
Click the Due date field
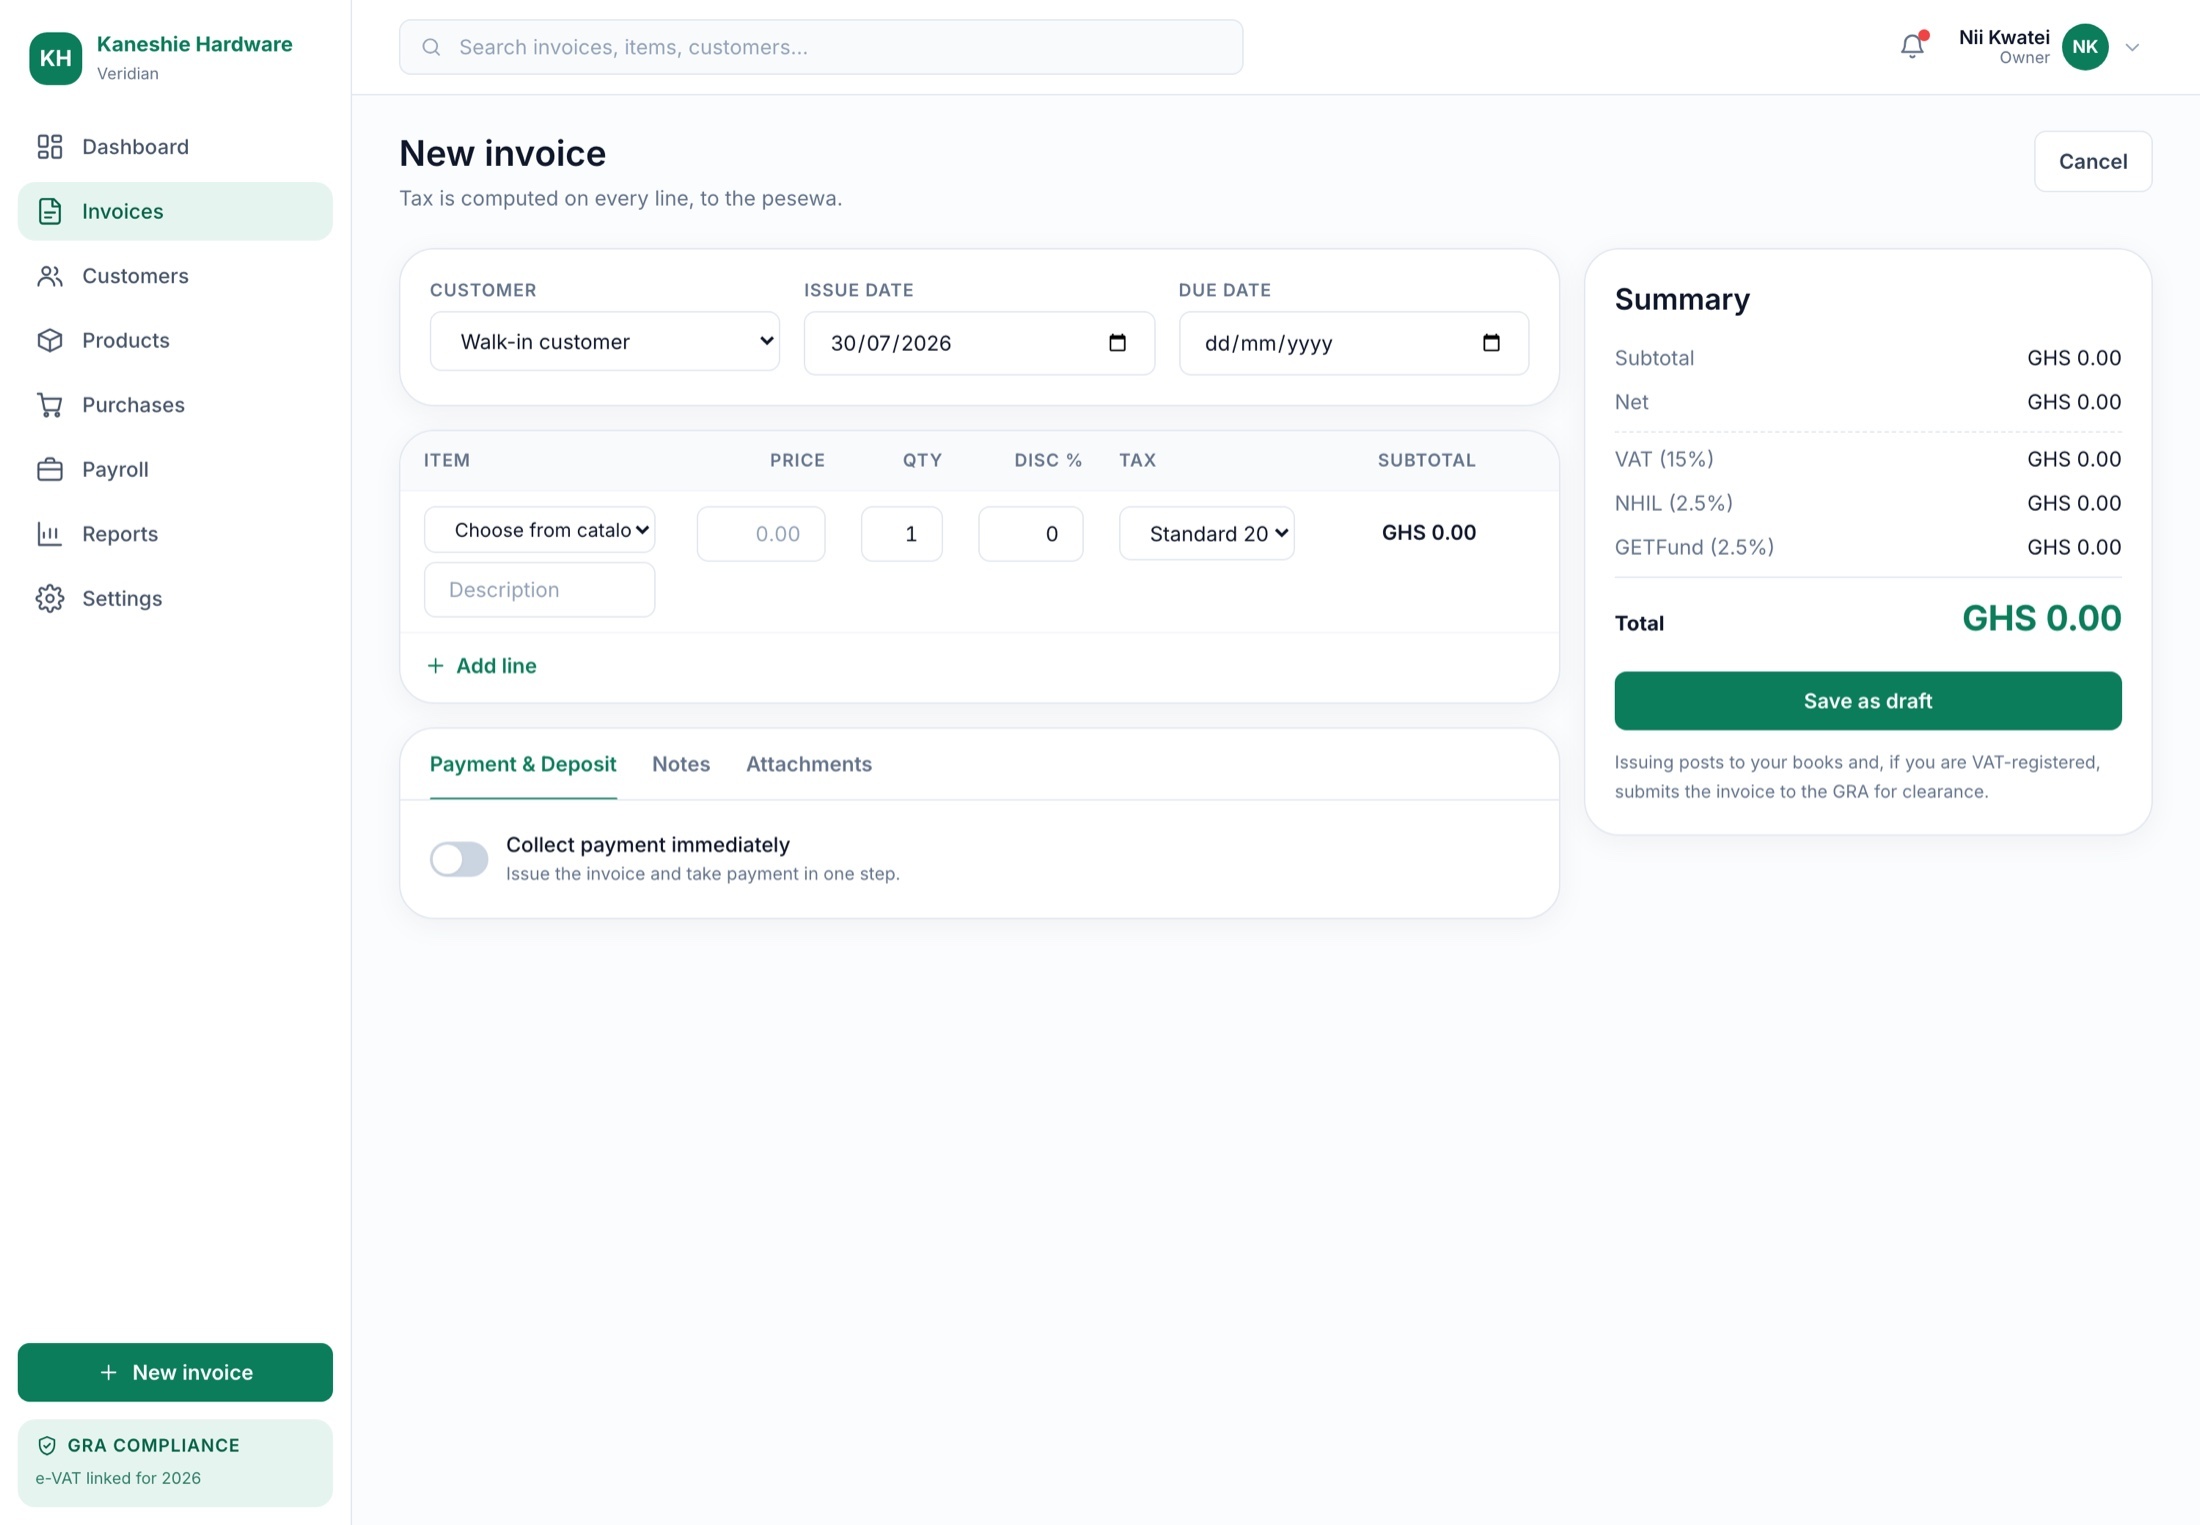pos(1354,343)
